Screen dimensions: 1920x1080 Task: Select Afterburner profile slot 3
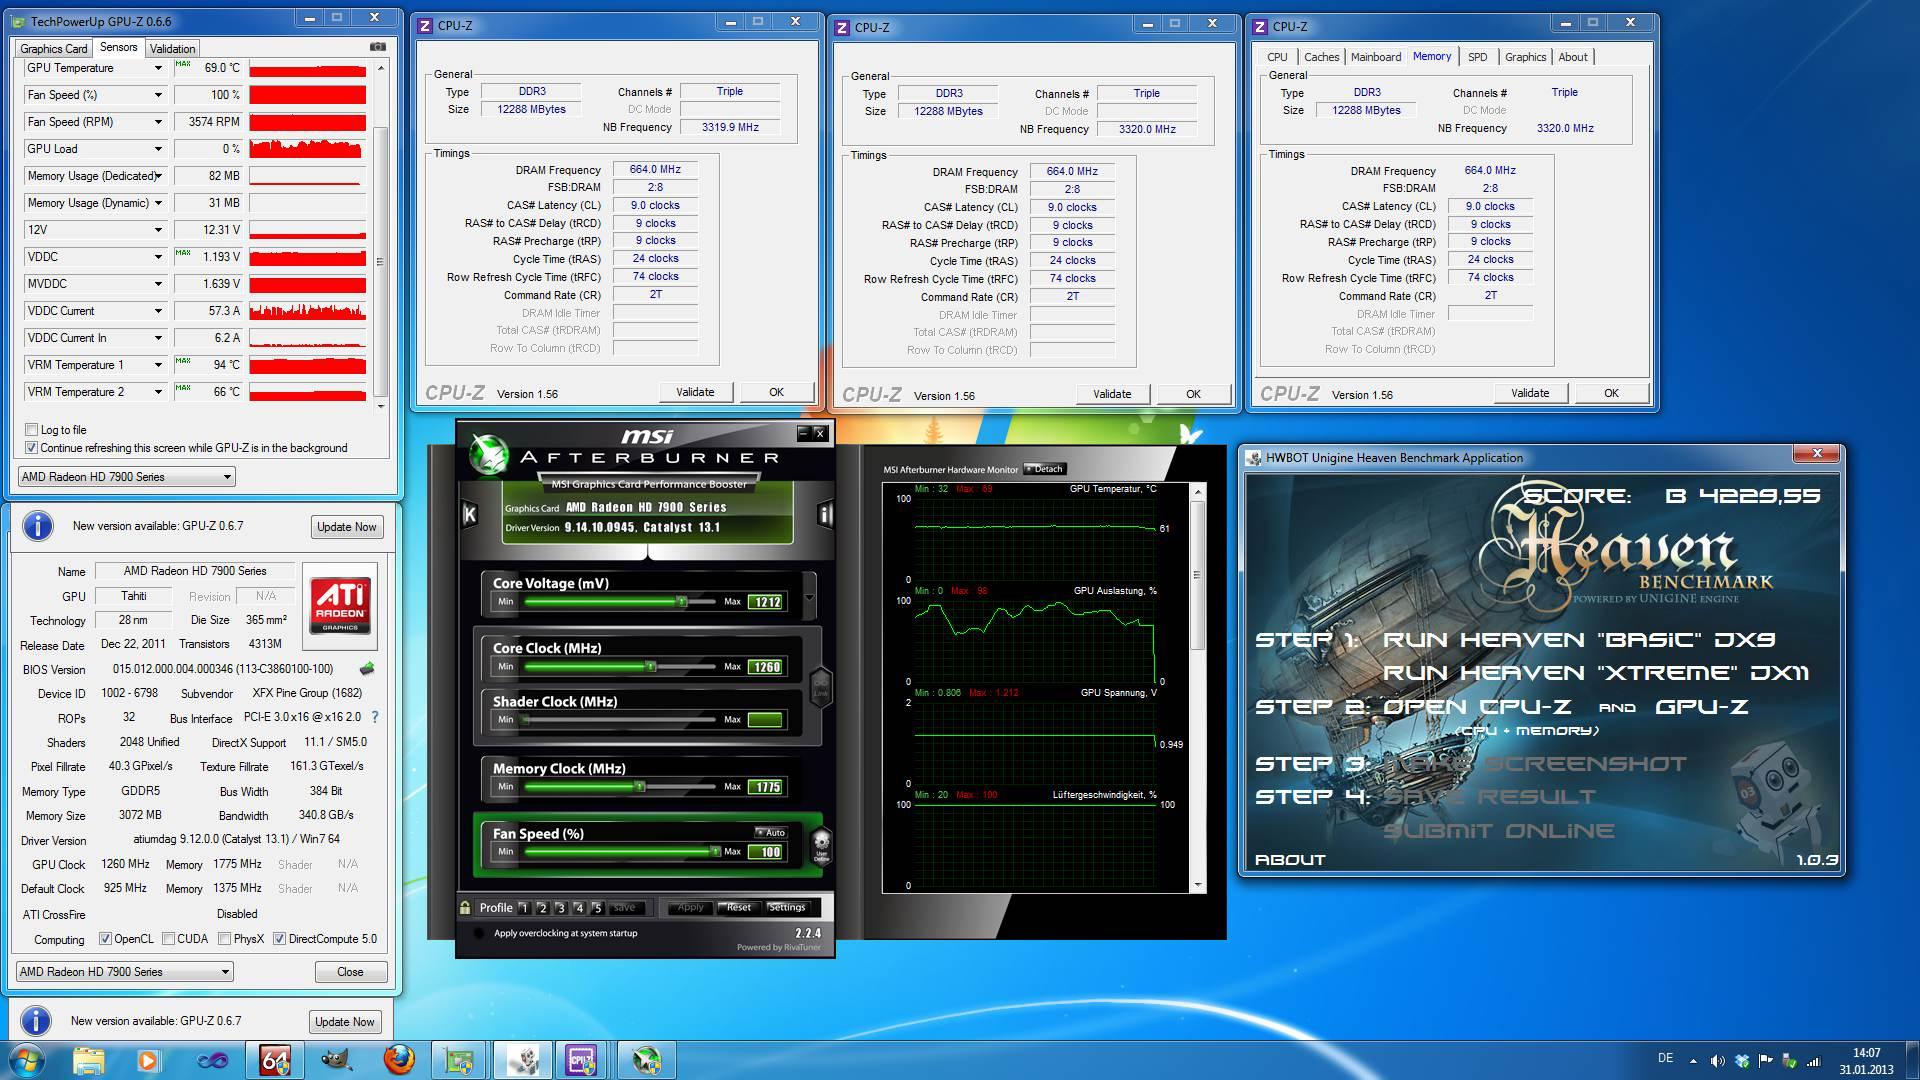[560, 908]
